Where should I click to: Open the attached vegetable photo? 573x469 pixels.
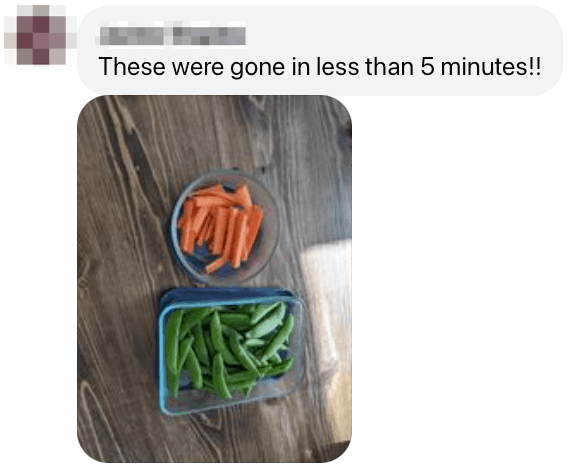[215, 279]
